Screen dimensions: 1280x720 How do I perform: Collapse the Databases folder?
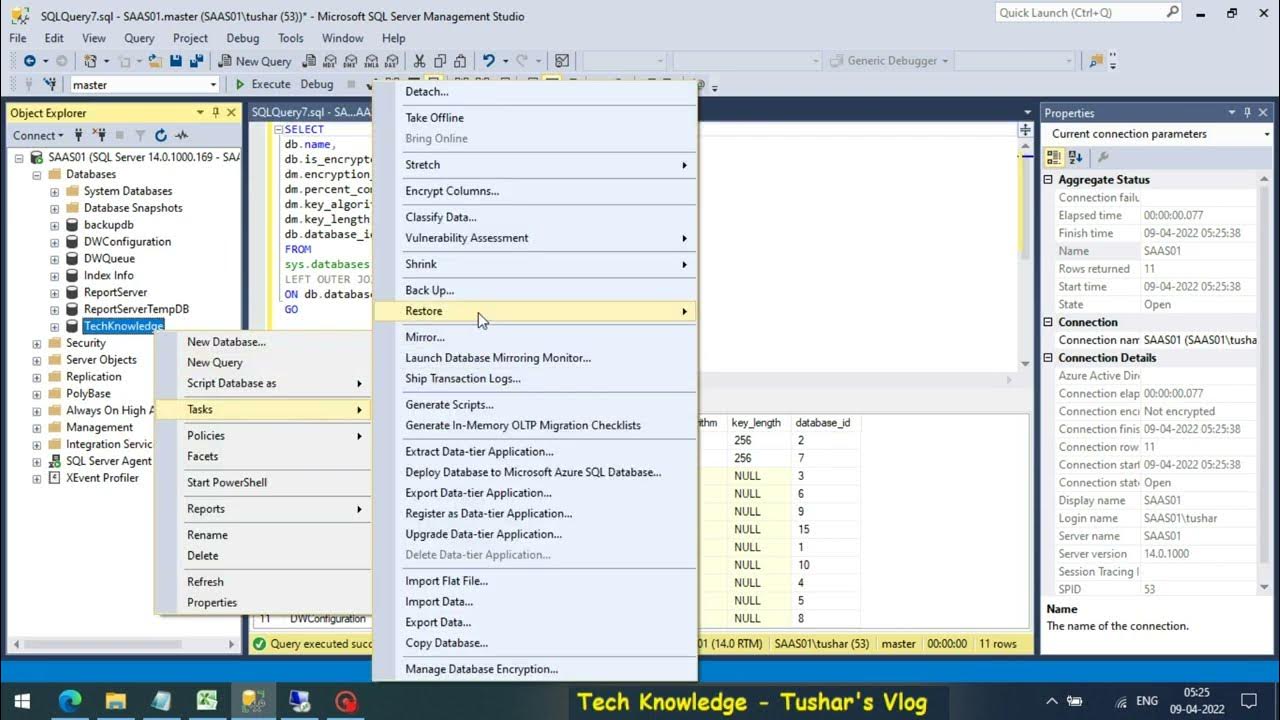pyautogui.click(x=37, y=175)
